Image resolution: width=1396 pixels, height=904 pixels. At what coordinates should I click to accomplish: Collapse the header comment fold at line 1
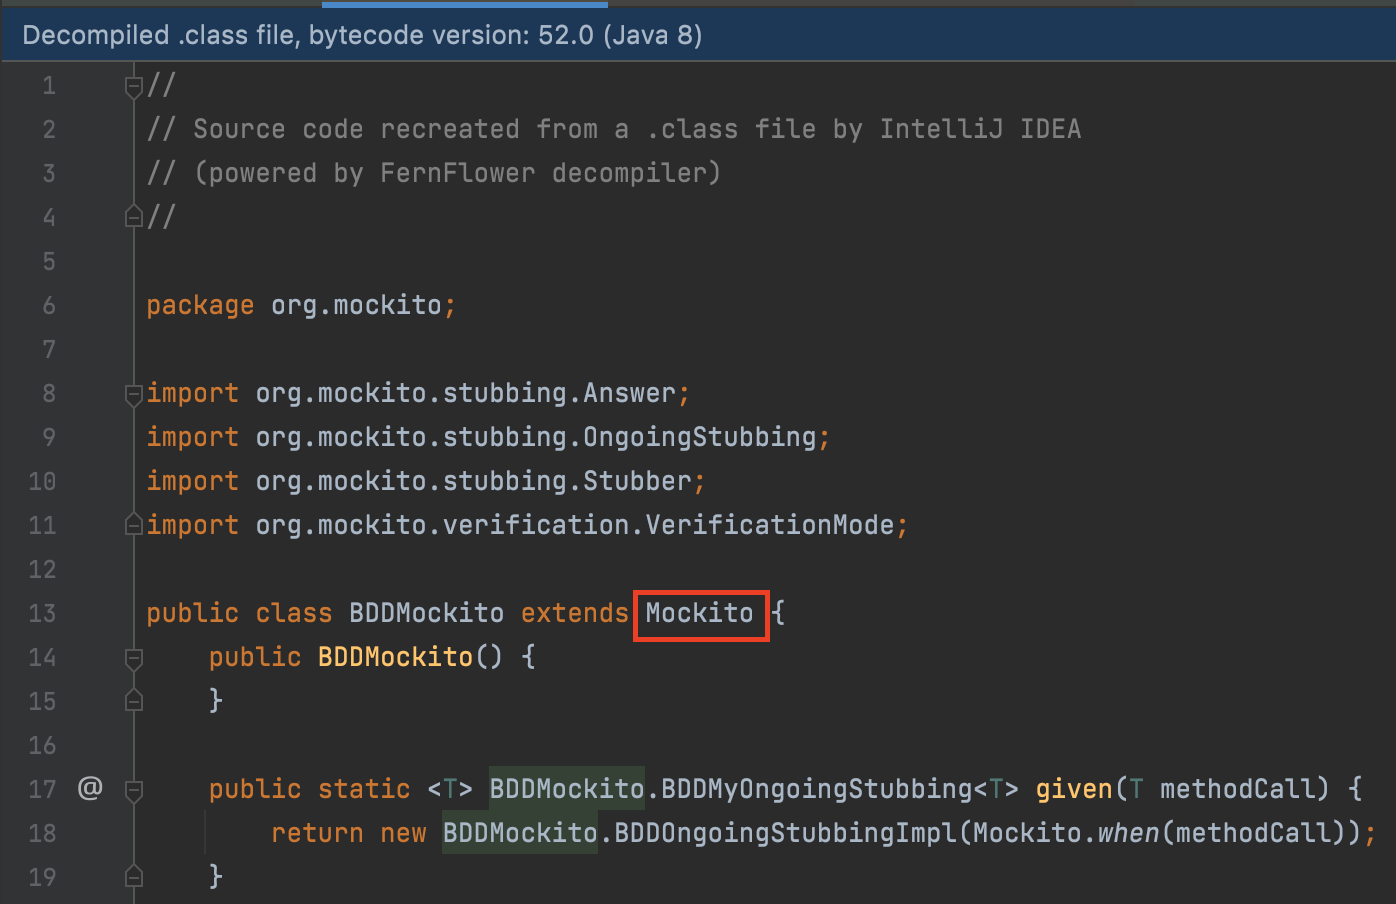[x=134, y=87]
